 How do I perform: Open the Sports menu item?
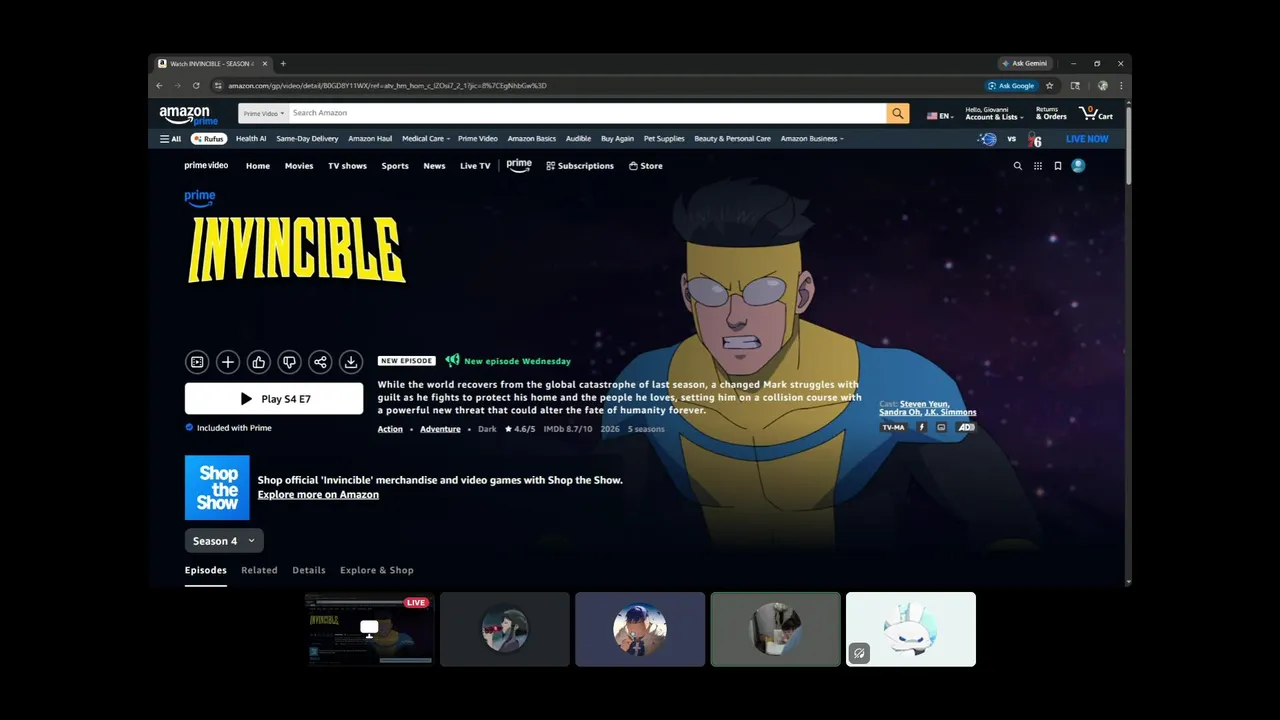(x=395, y=166)
